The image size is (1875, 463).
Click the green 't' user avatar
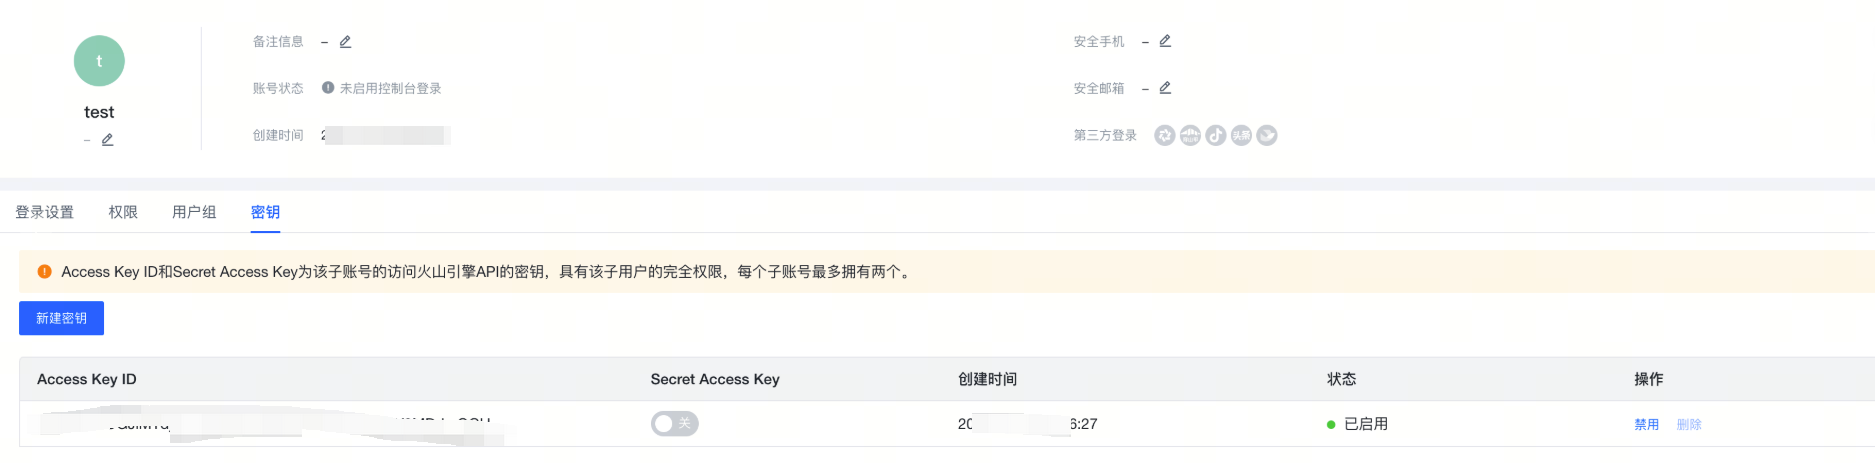click(99, 61)
